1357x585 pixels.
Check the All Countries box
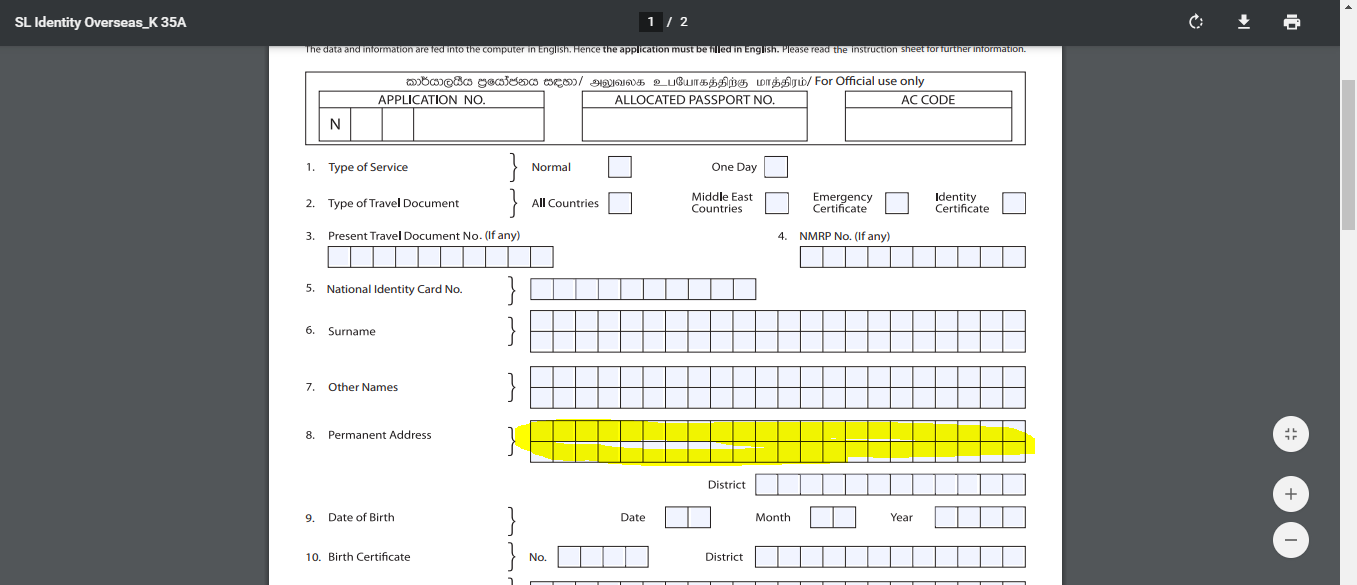point(620,203)
